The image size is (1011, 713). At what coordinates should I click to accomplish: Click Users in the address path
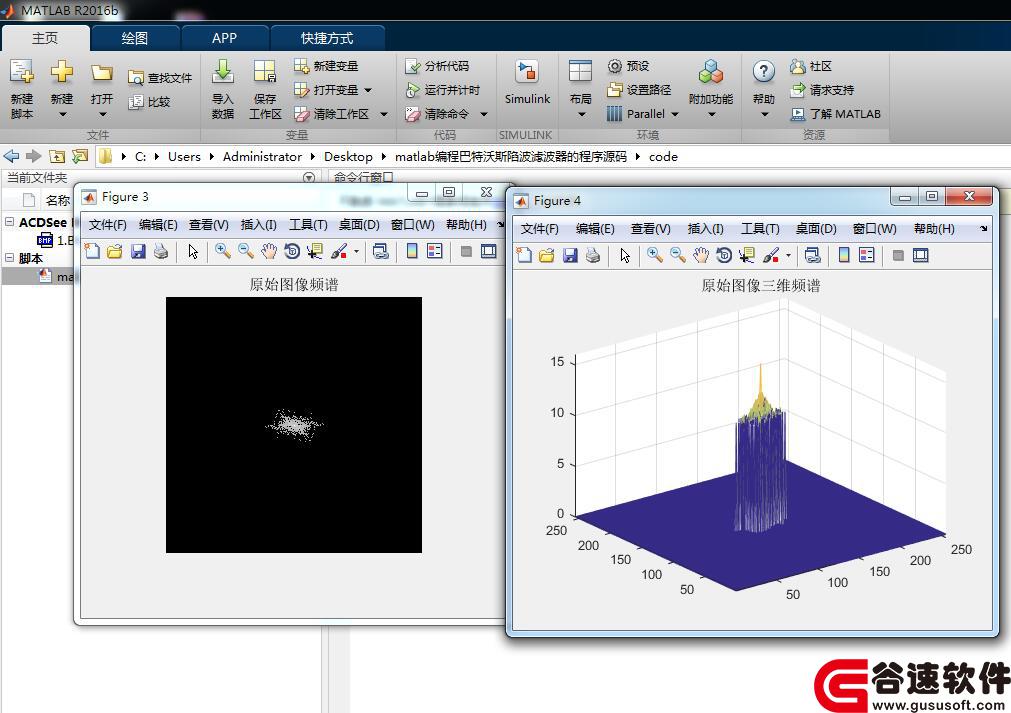click(184, 157)
